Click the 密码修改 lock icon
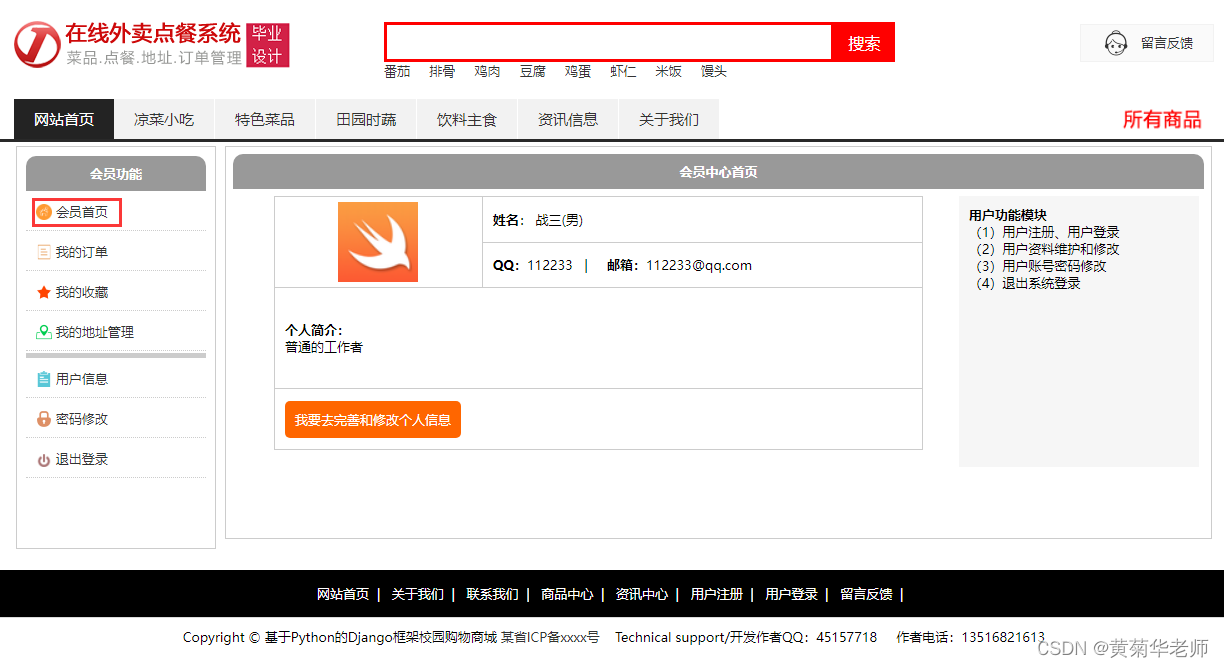1224x668 pixels. click(x=44, y=419)
